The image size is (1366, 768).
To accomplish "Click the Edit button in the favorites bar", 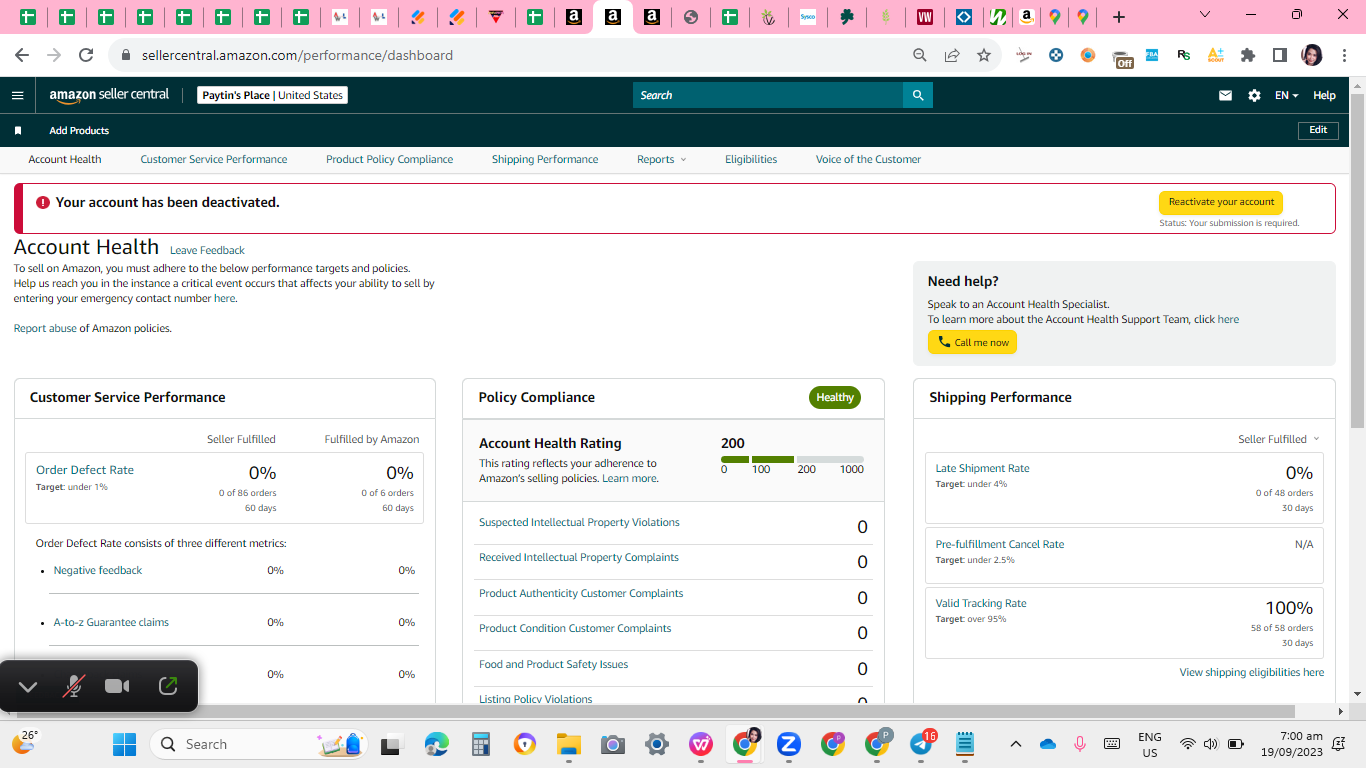I will 1318,130.
